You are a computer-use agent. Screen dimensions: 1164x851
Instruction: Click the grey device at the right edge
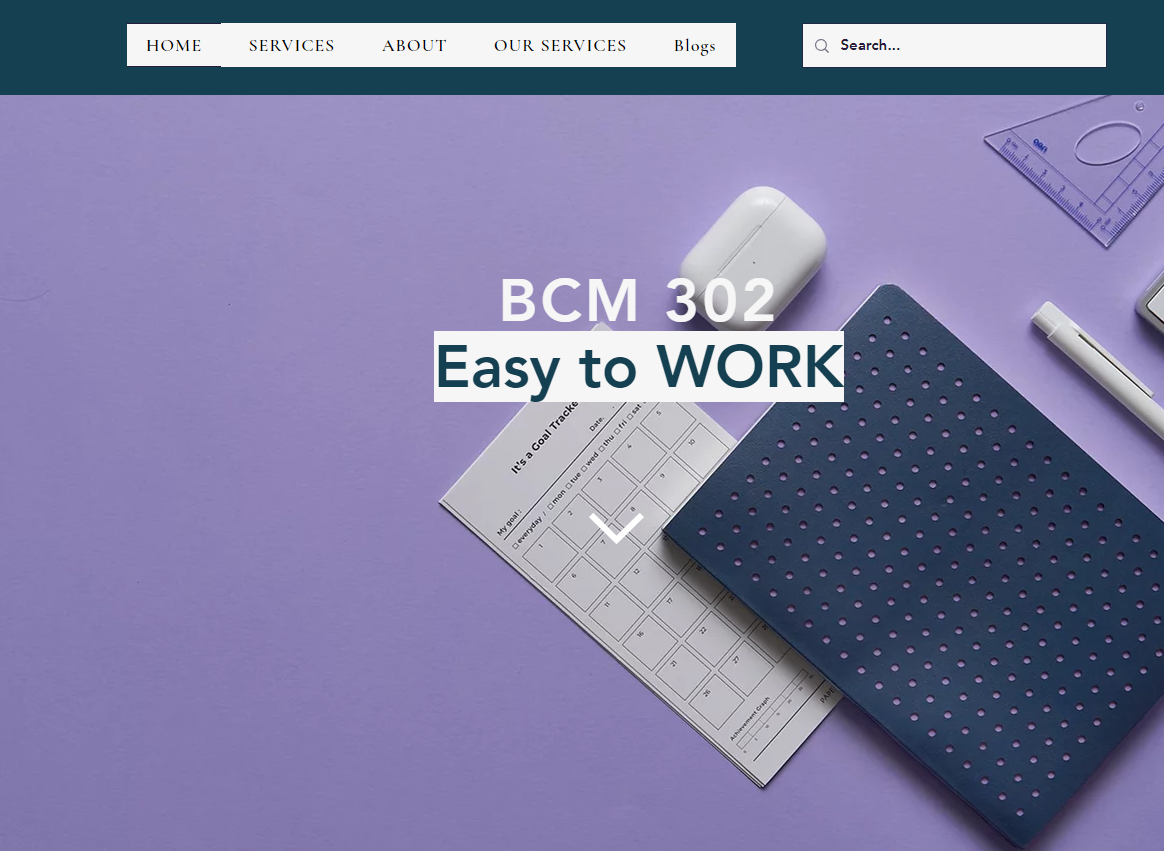tap(1151, 299)
